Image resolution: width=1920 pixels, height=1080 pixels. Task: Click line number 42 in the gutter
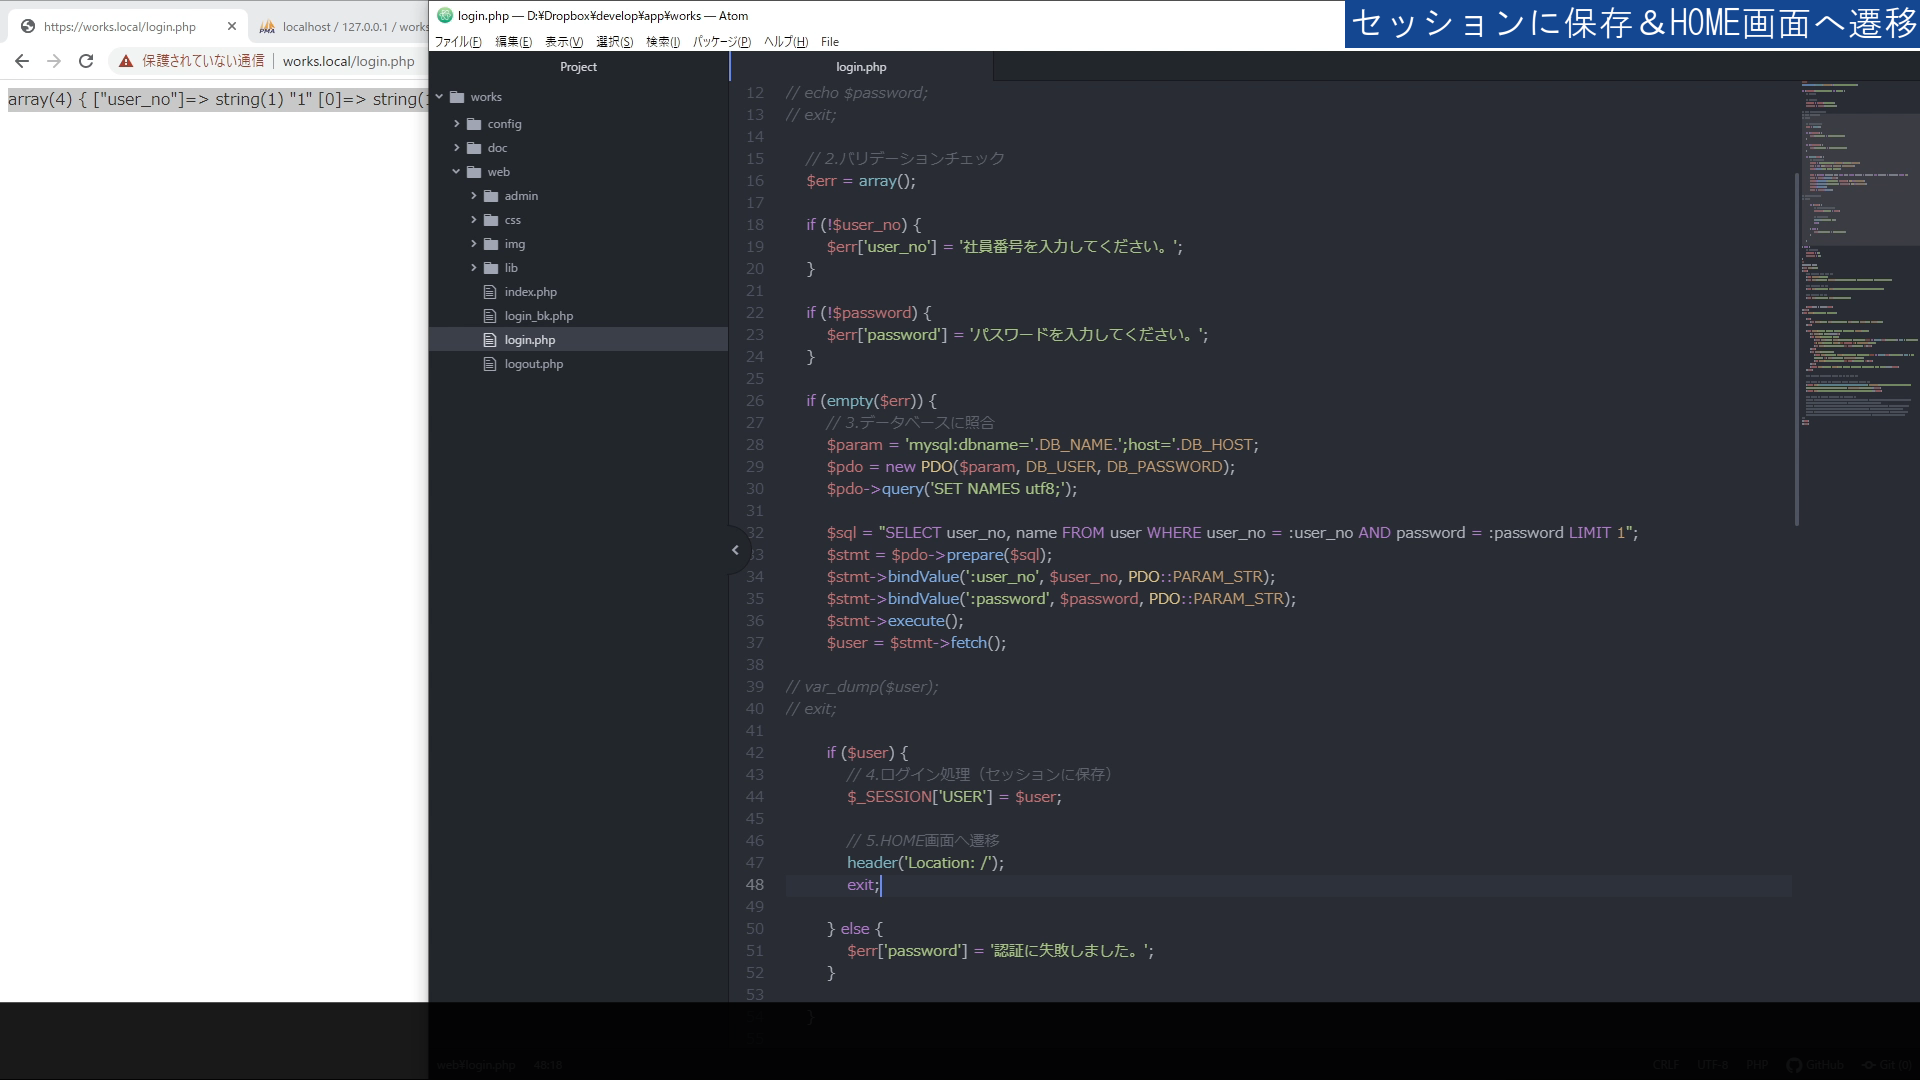754,753
